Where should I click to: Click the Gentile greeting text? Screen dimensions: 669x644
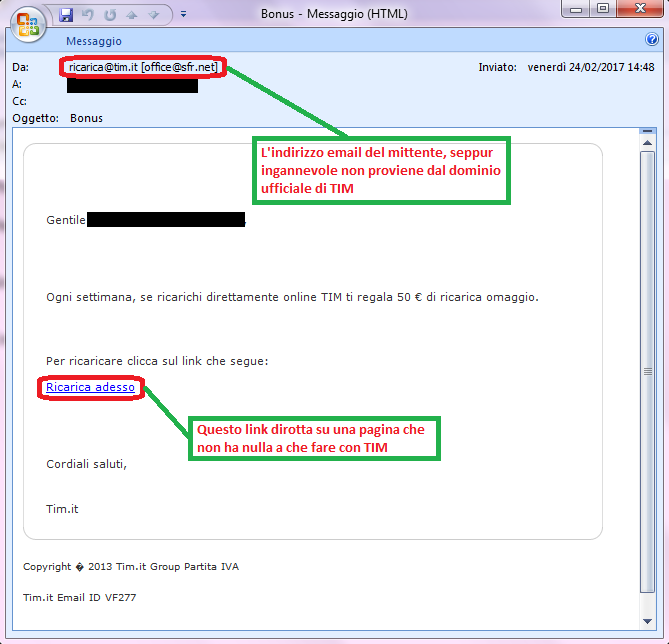(66, 220)
